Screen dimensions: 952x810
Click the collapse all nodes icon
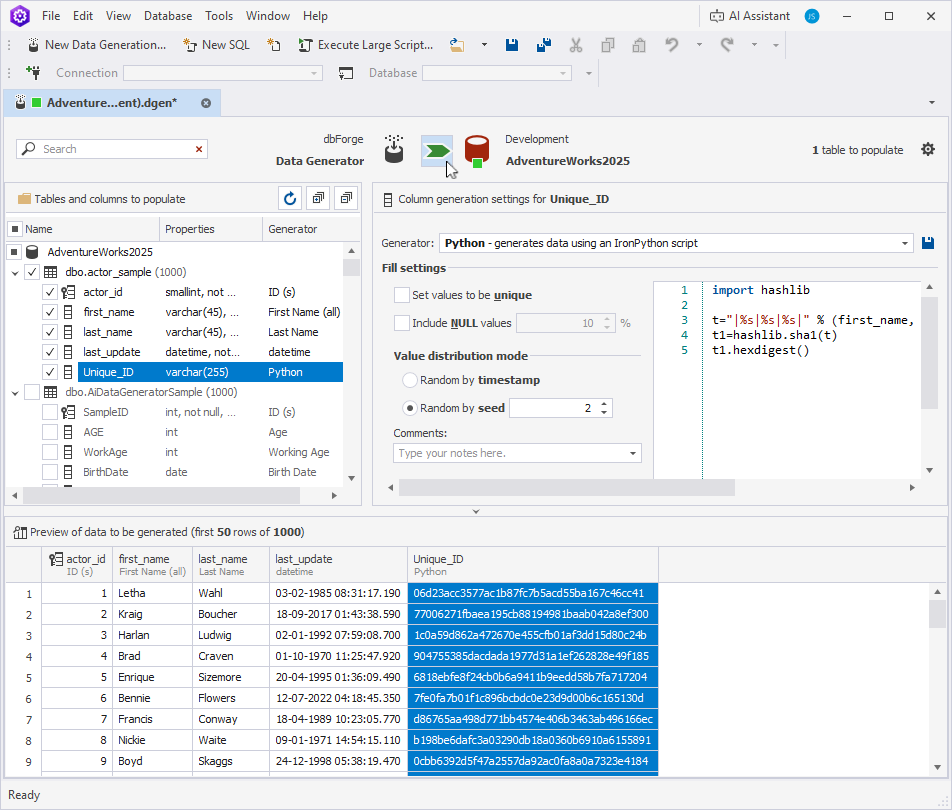click(x=346, y=198)
